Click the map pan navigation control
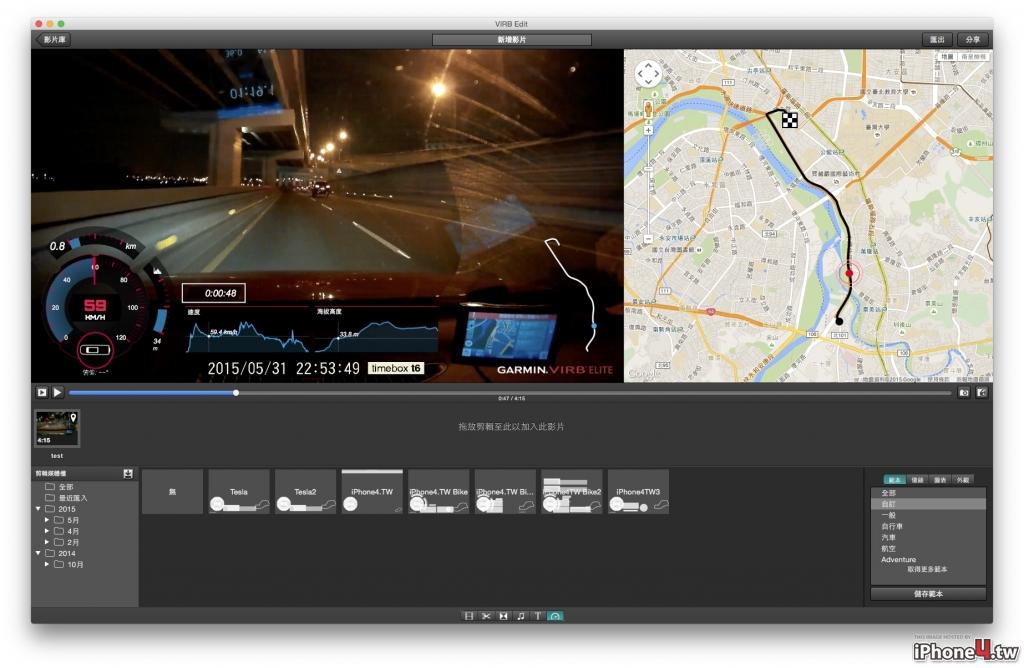 tap(648, 74)
